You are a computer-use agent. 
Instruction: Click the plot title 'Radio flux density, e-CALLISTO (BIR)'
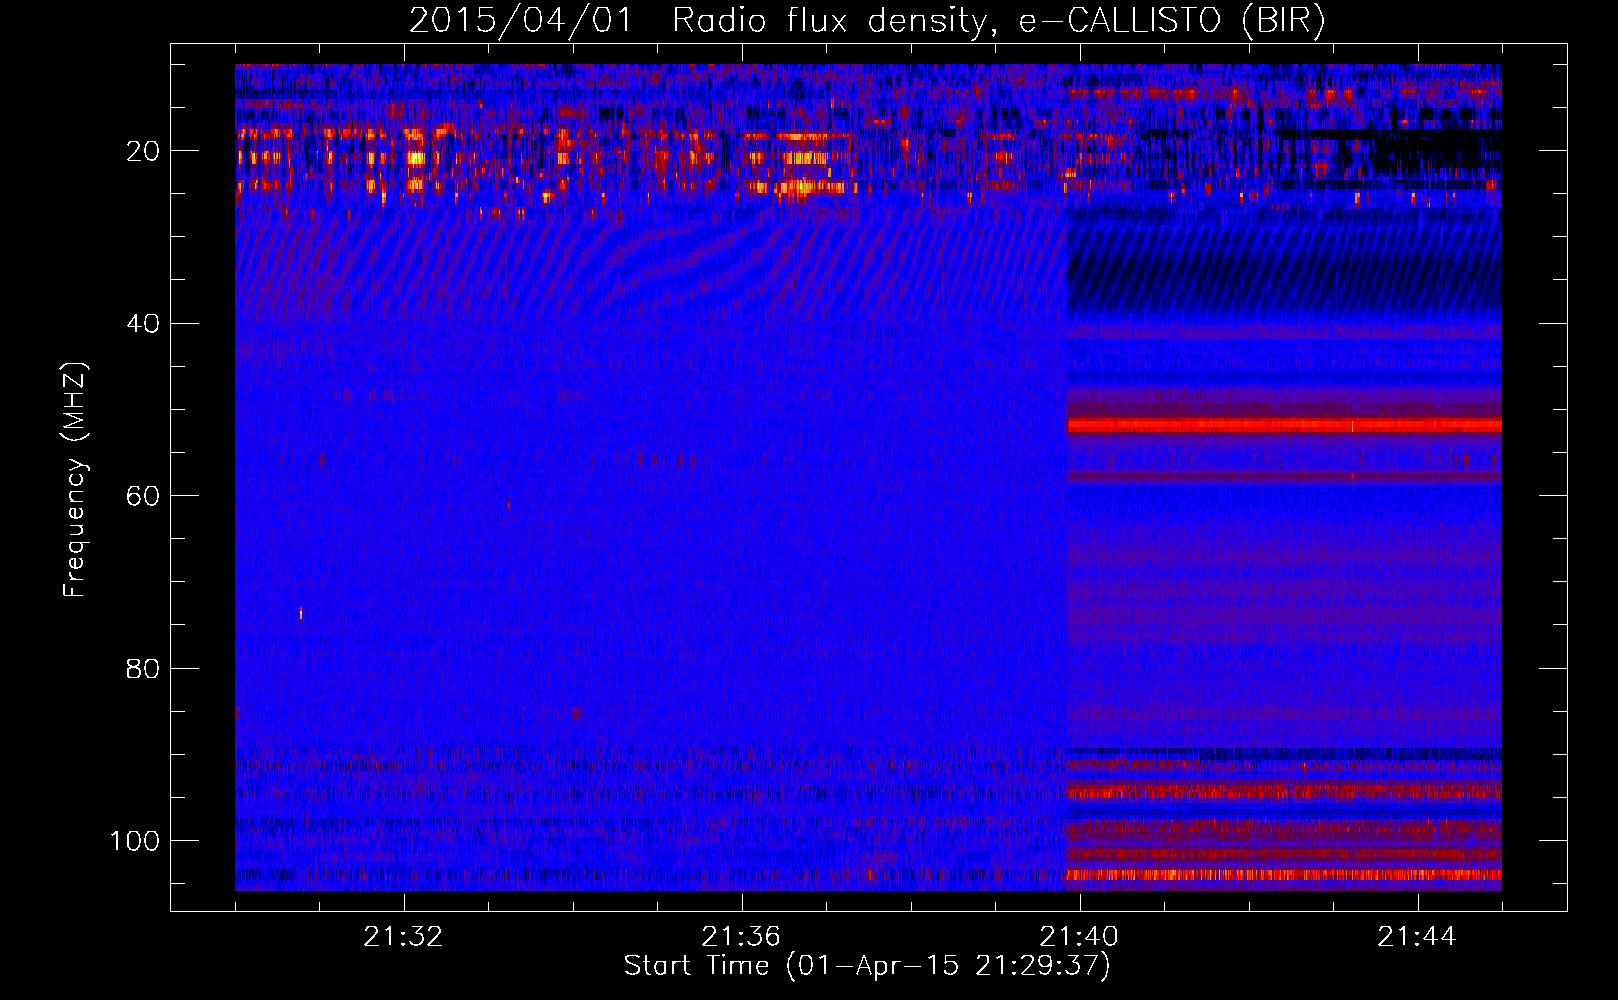pyautogui.click(x=998, y=20)
